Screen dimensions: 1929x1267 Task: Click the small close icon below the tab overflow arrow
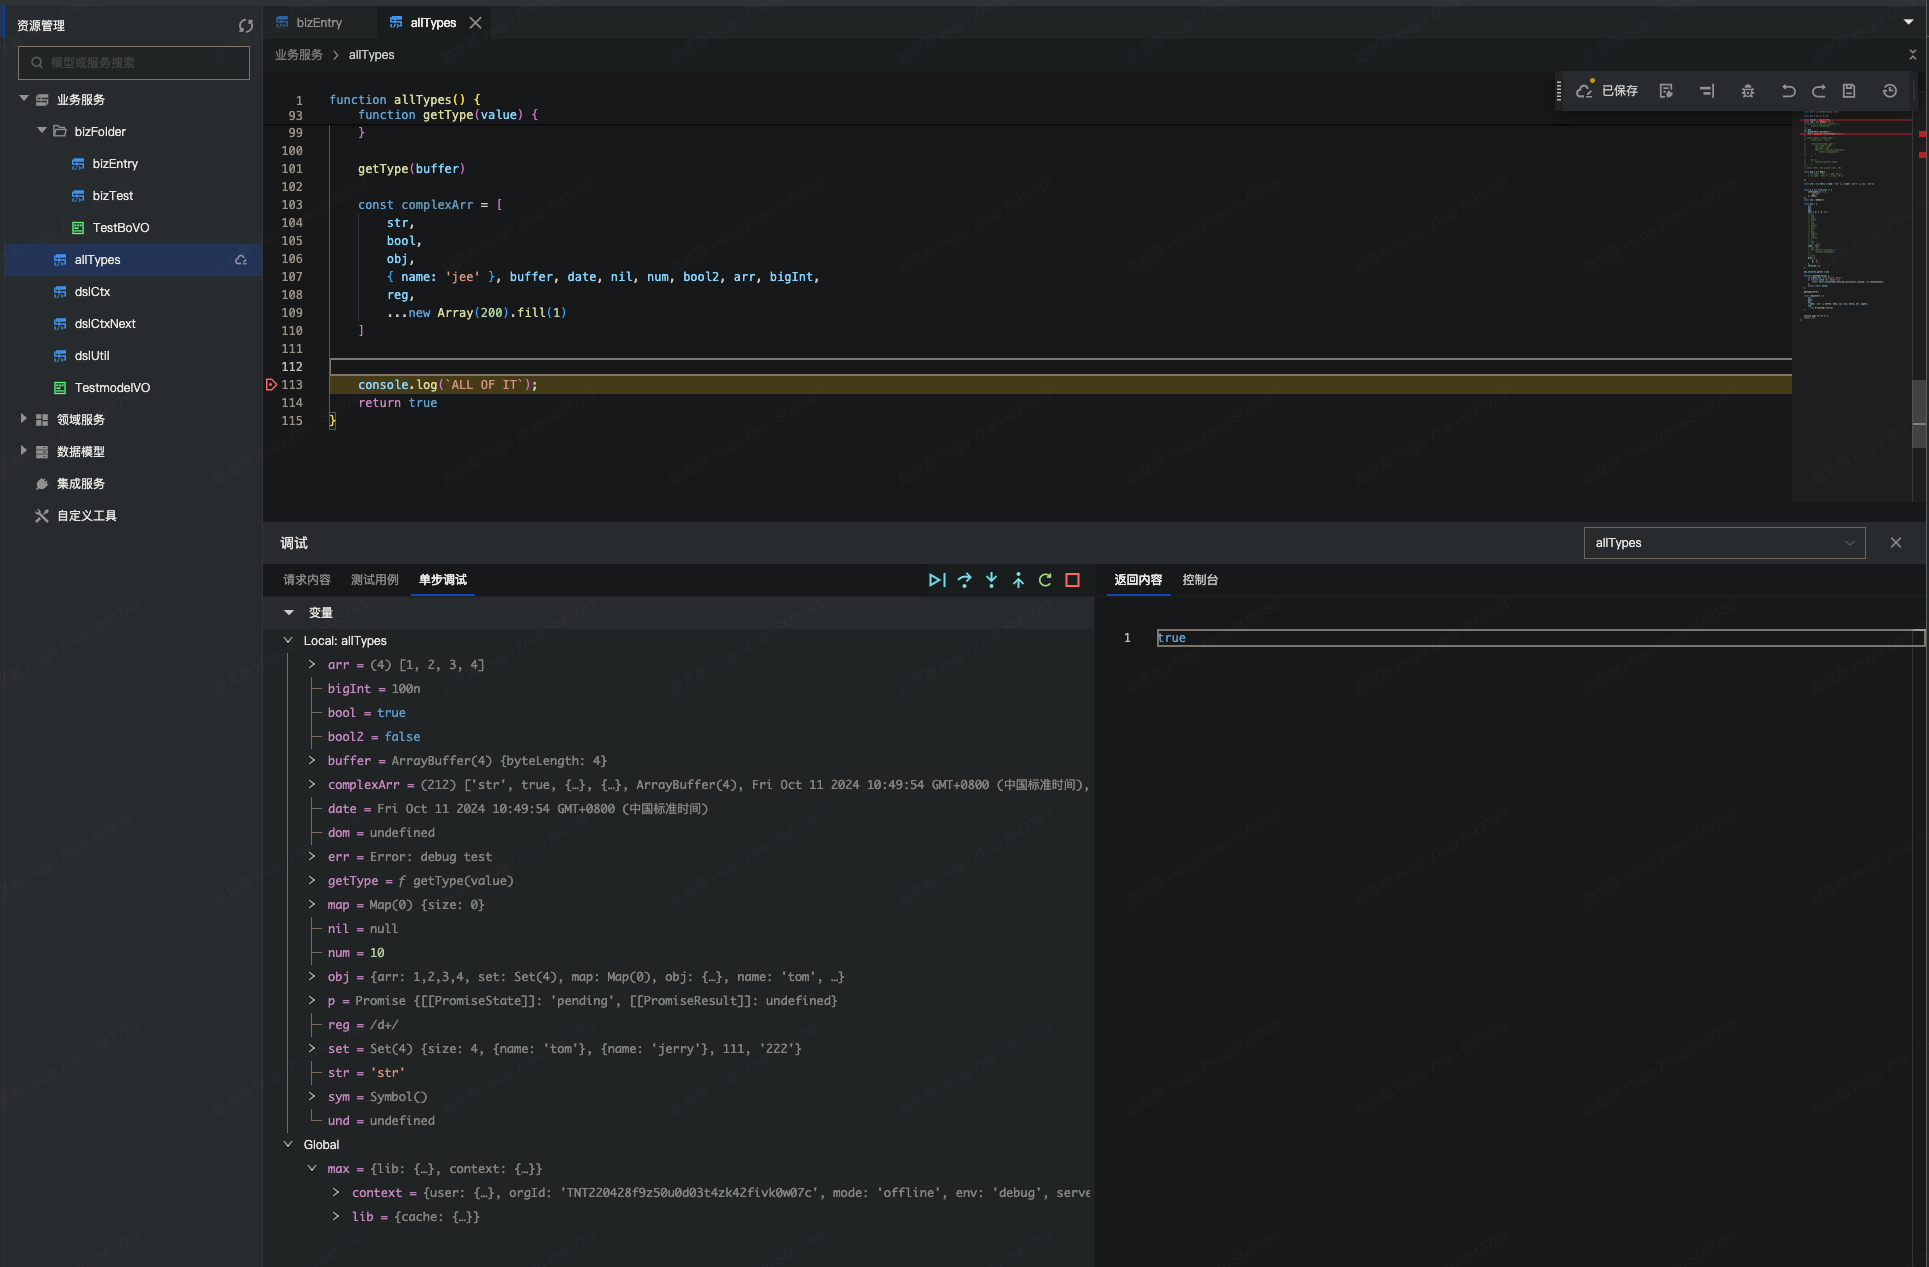click(1913, 55)
